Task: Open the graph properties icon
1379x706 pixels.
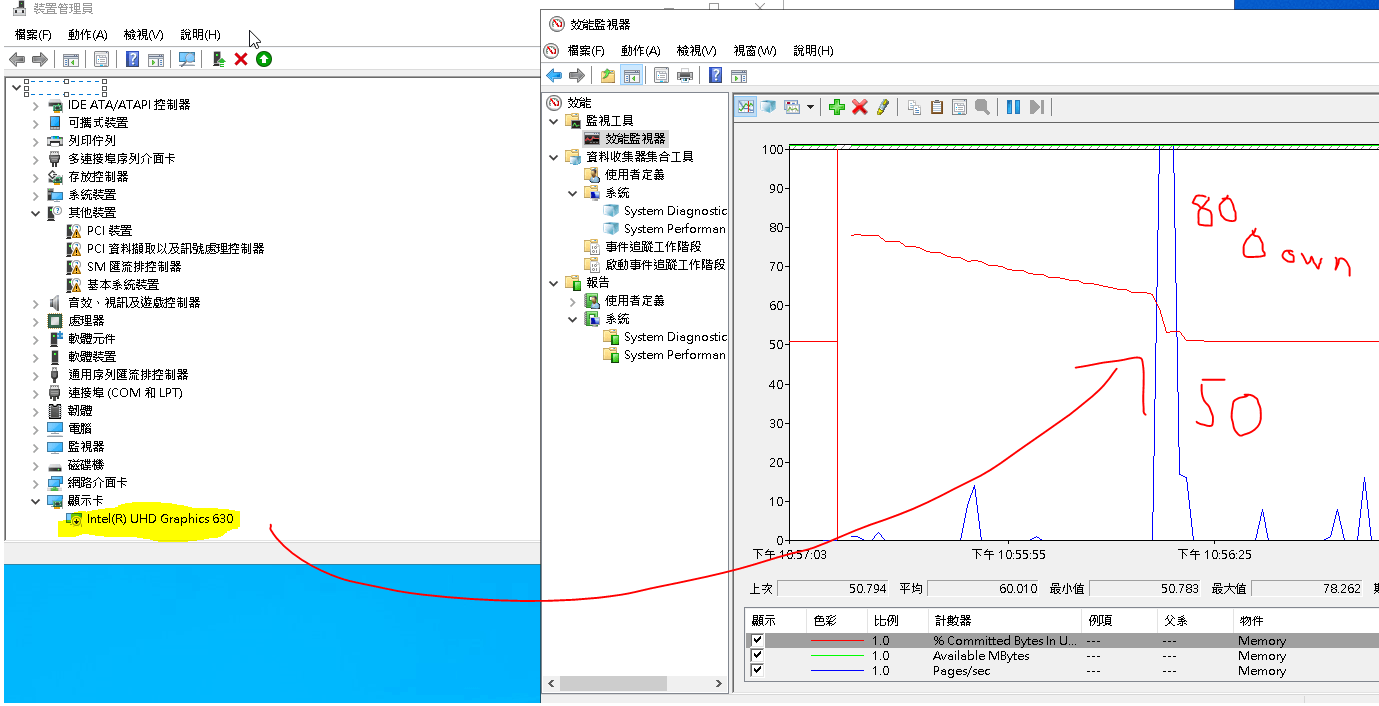Action: [959, 107]
